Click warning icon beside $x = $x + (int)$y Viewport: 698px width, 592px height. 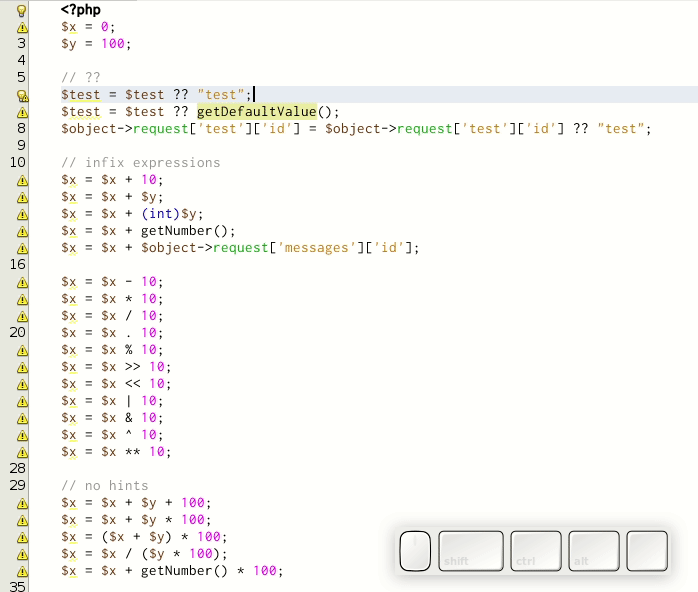(x=20, y=214)
